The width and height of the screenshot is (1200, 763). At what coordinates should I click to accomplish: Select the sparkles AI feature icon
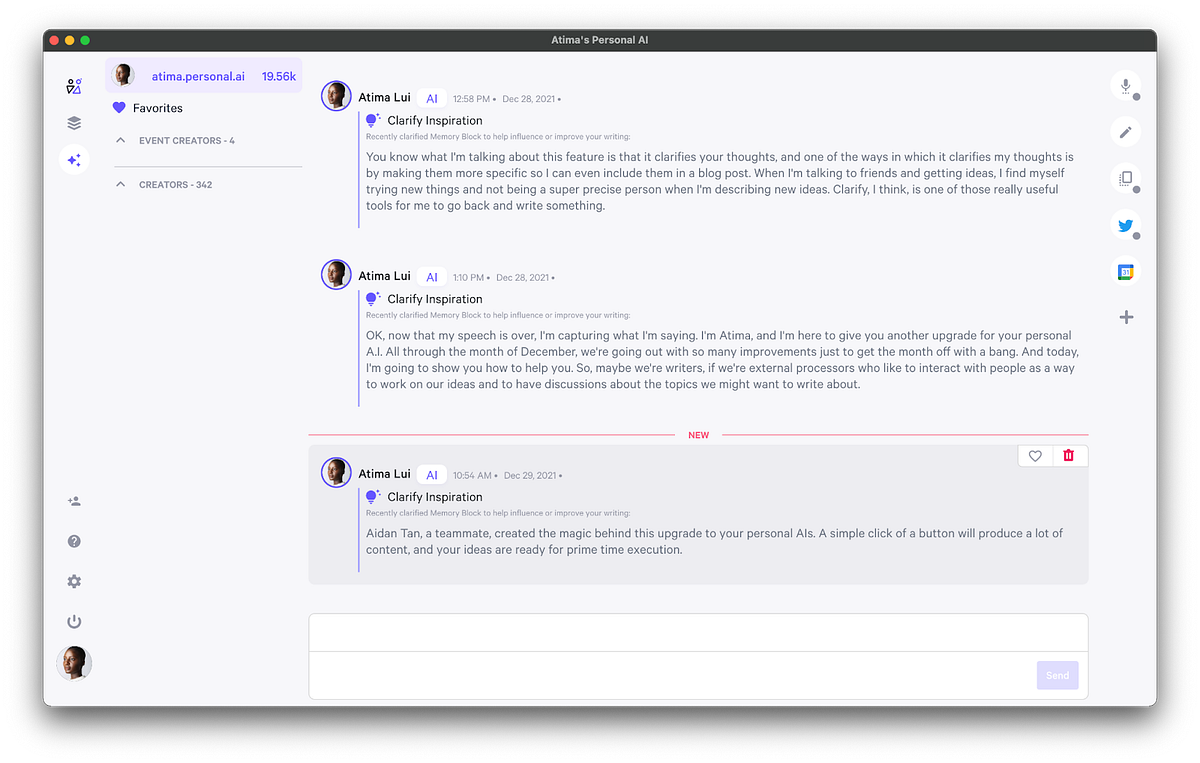(74, 160)
